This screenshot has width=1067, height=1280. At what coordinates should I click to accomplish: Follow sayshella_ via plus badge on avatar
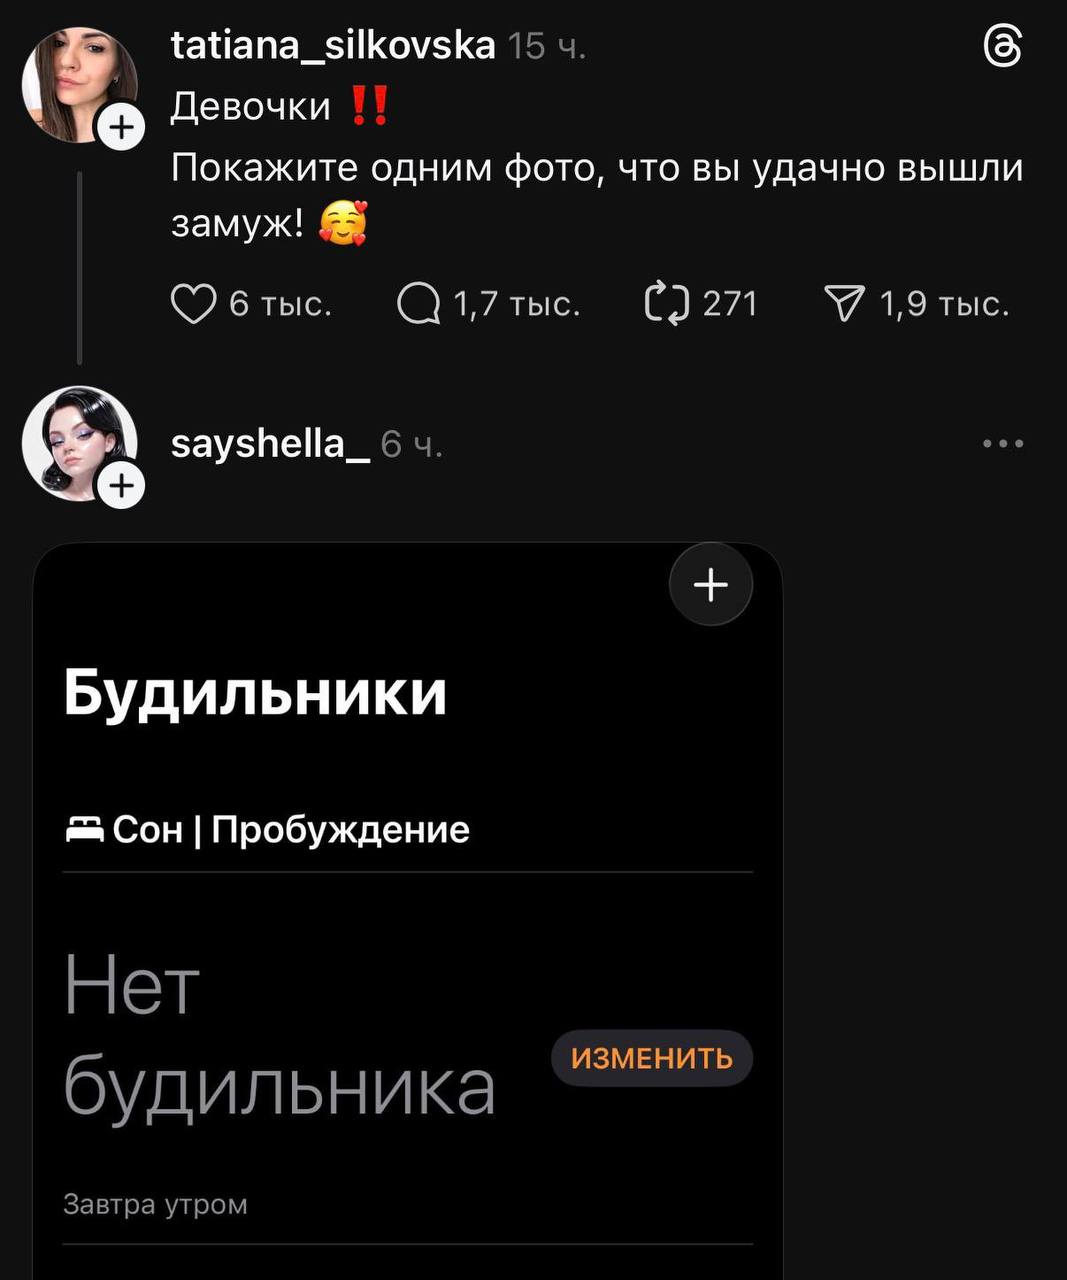pos(121,486)
